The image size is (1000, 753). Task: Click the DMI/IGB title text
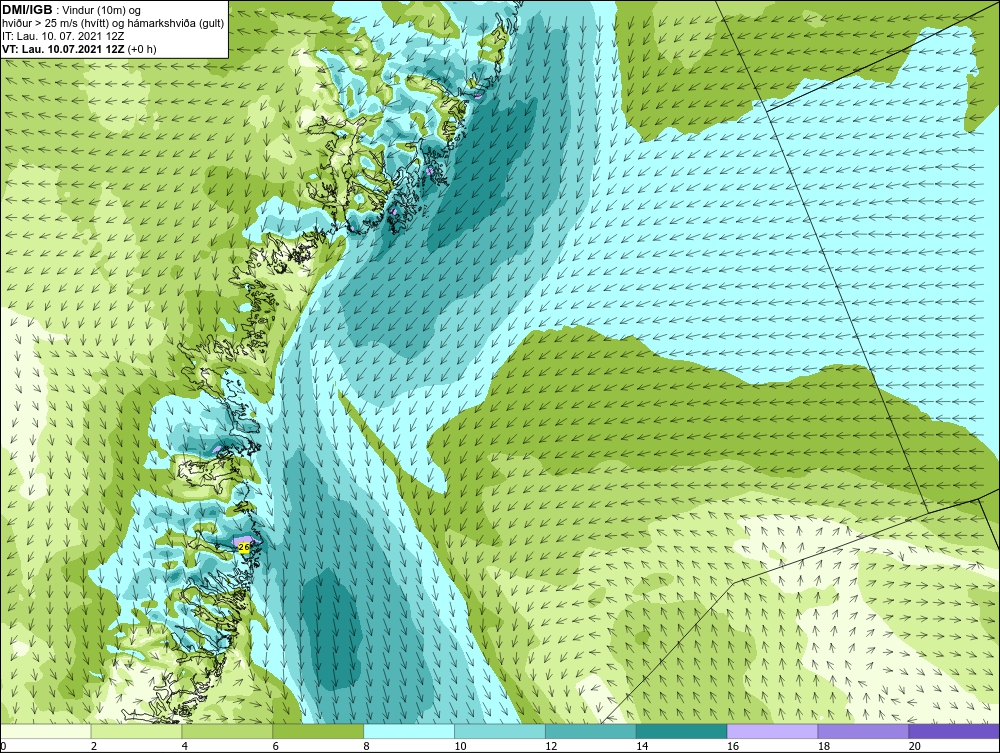click(x=27, y=10)
